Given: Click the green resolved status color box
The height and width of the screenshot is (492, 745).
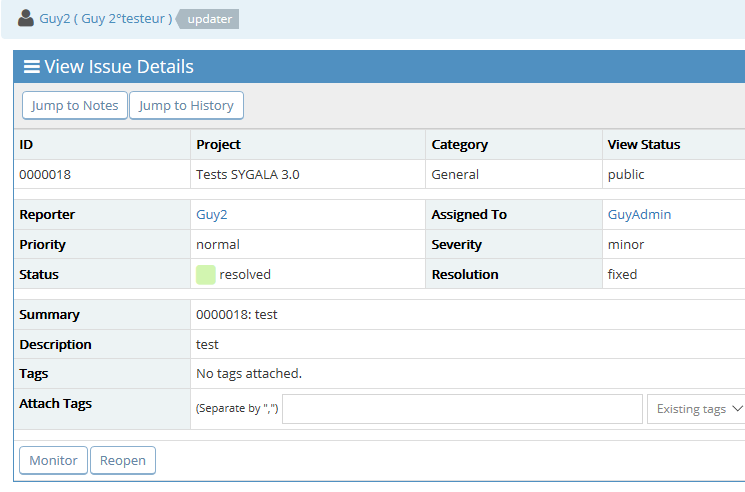Looking at the screenshot, I should 206,274.
